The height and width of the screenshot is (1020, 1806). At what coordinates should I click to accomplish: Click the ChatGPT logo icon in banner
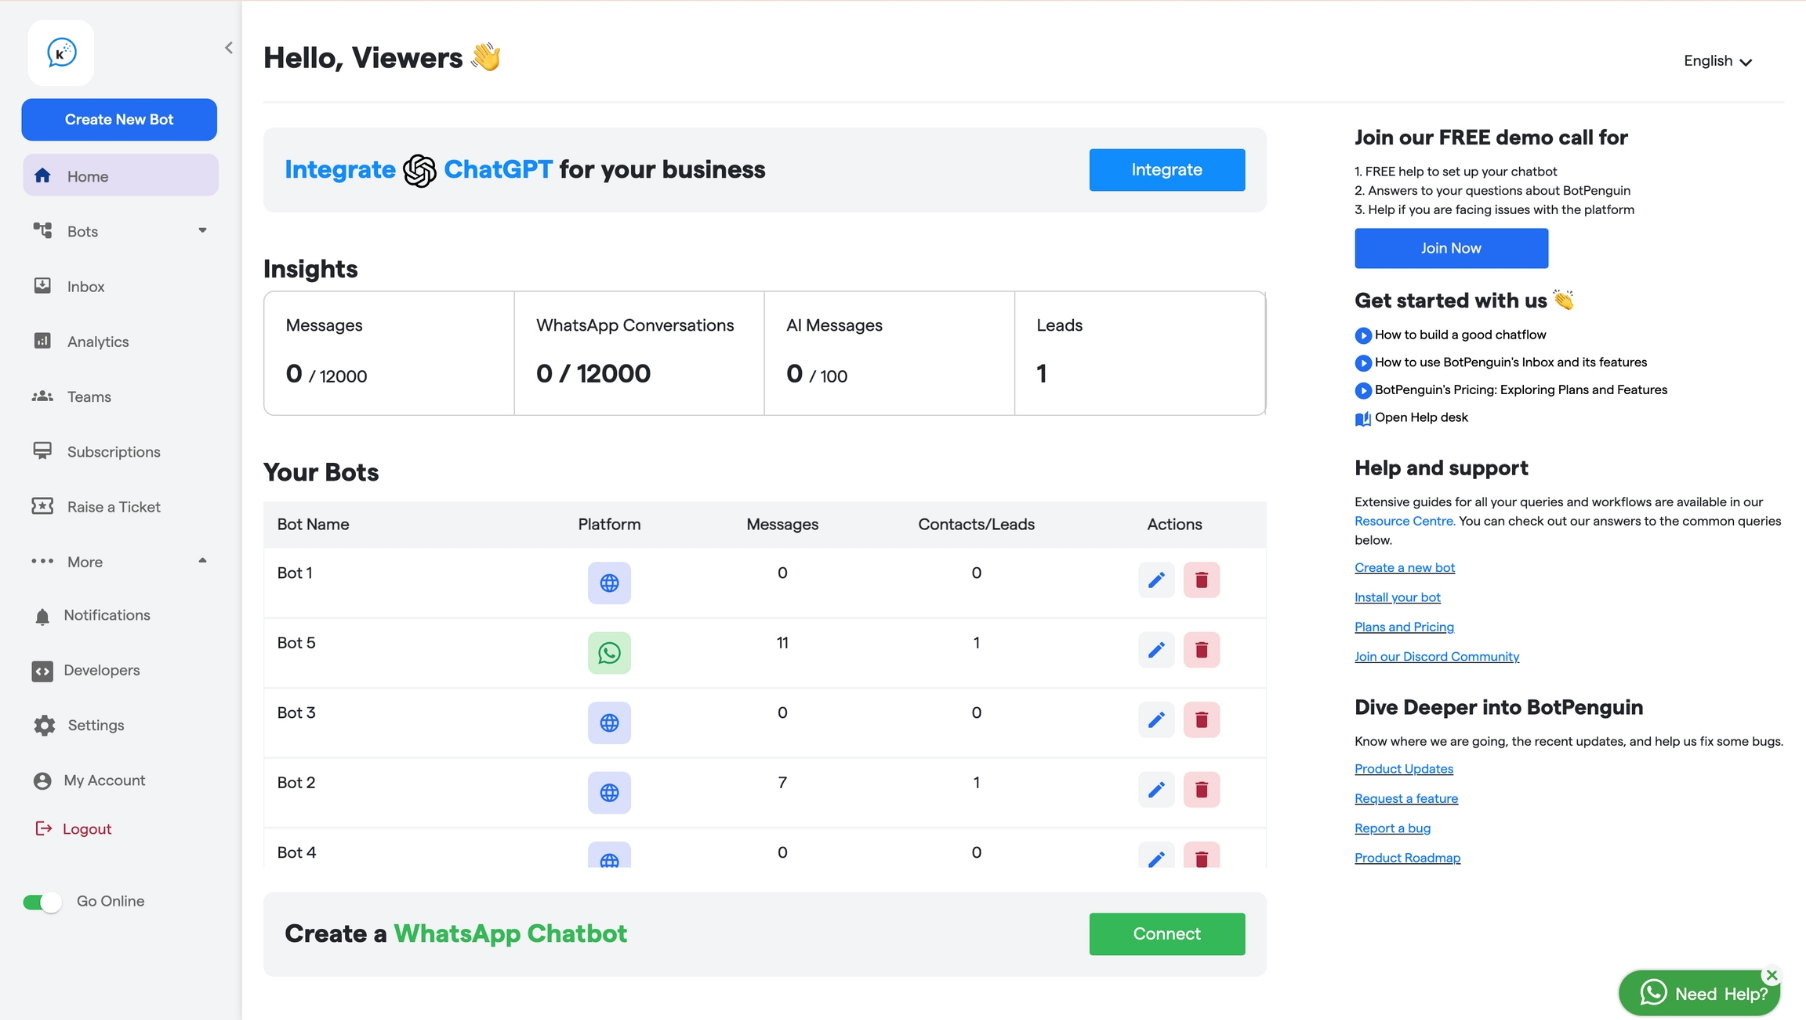pos(420,171)
